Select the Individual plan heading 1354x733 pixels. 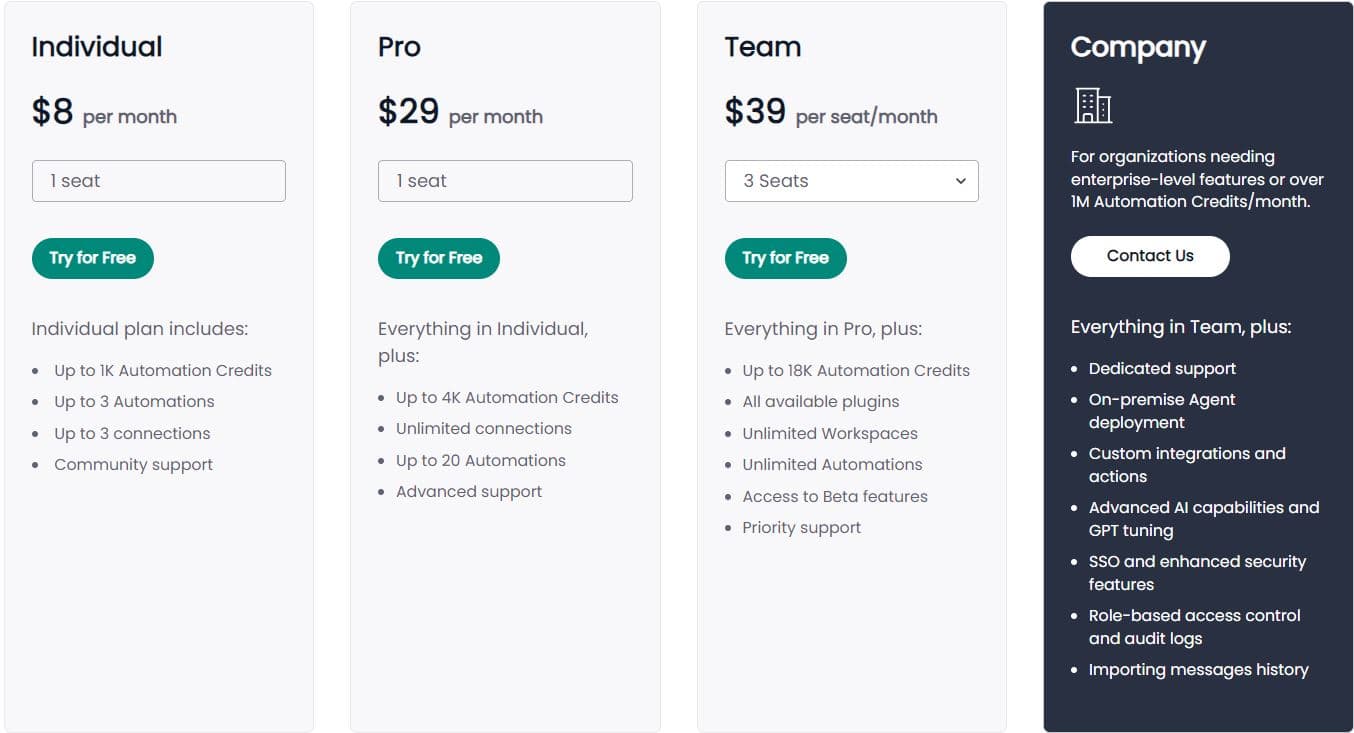click(96, 46)
